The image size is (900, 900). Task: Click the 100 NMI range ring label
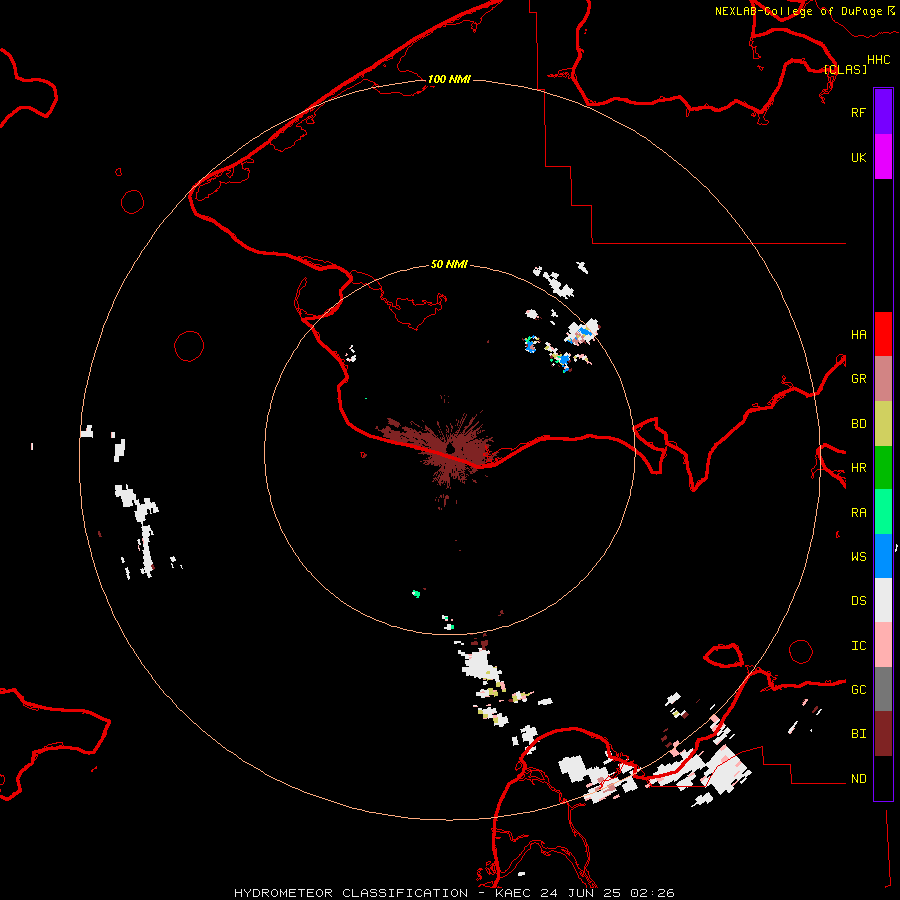click(449, 79)
